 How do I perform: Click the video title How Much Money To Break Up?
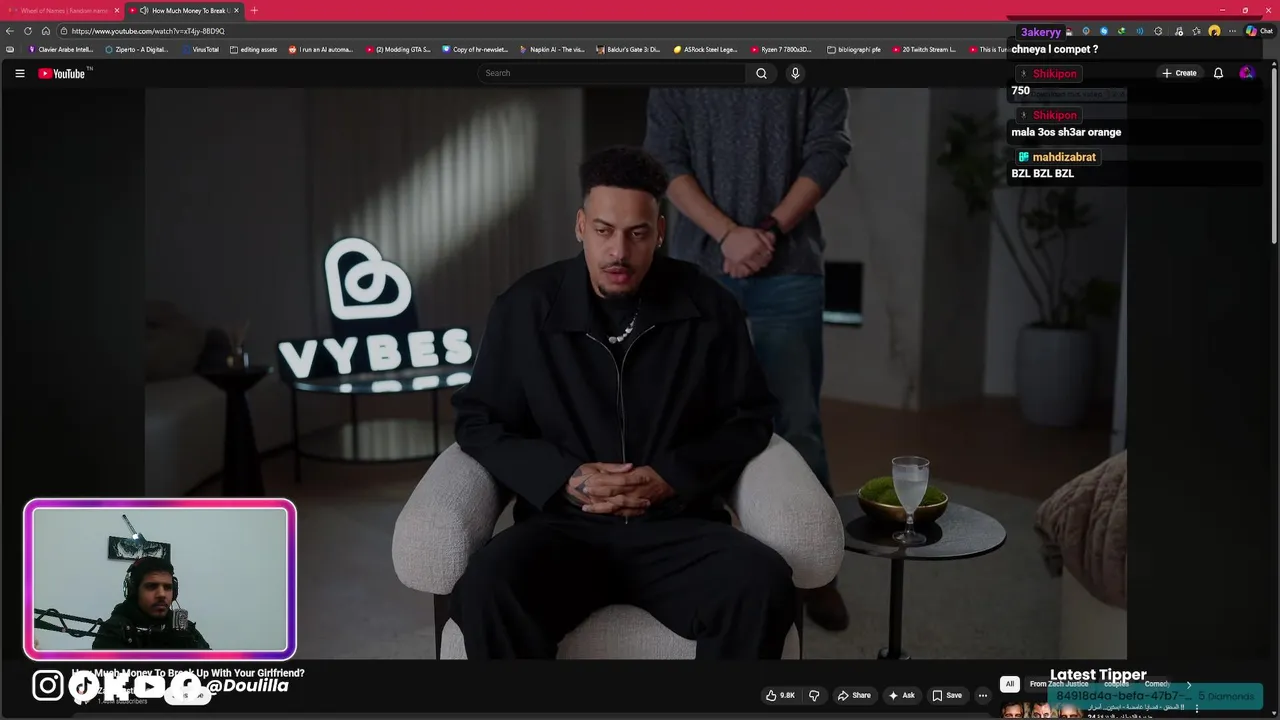tap(188, 673)
